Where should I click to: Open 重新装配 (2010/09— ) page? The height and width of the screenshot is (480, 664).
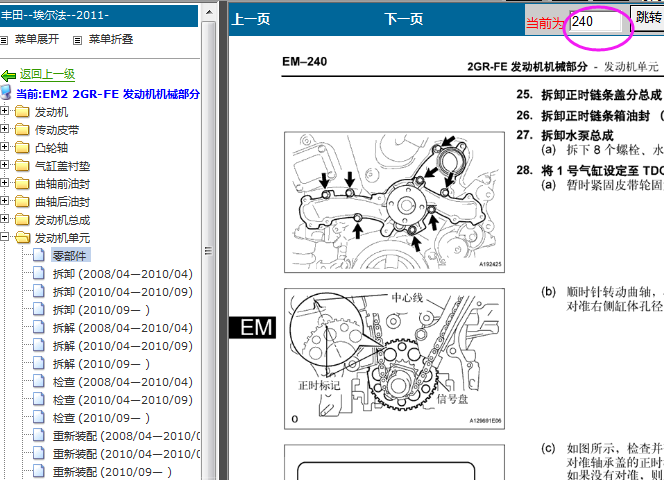coord(112,472)
